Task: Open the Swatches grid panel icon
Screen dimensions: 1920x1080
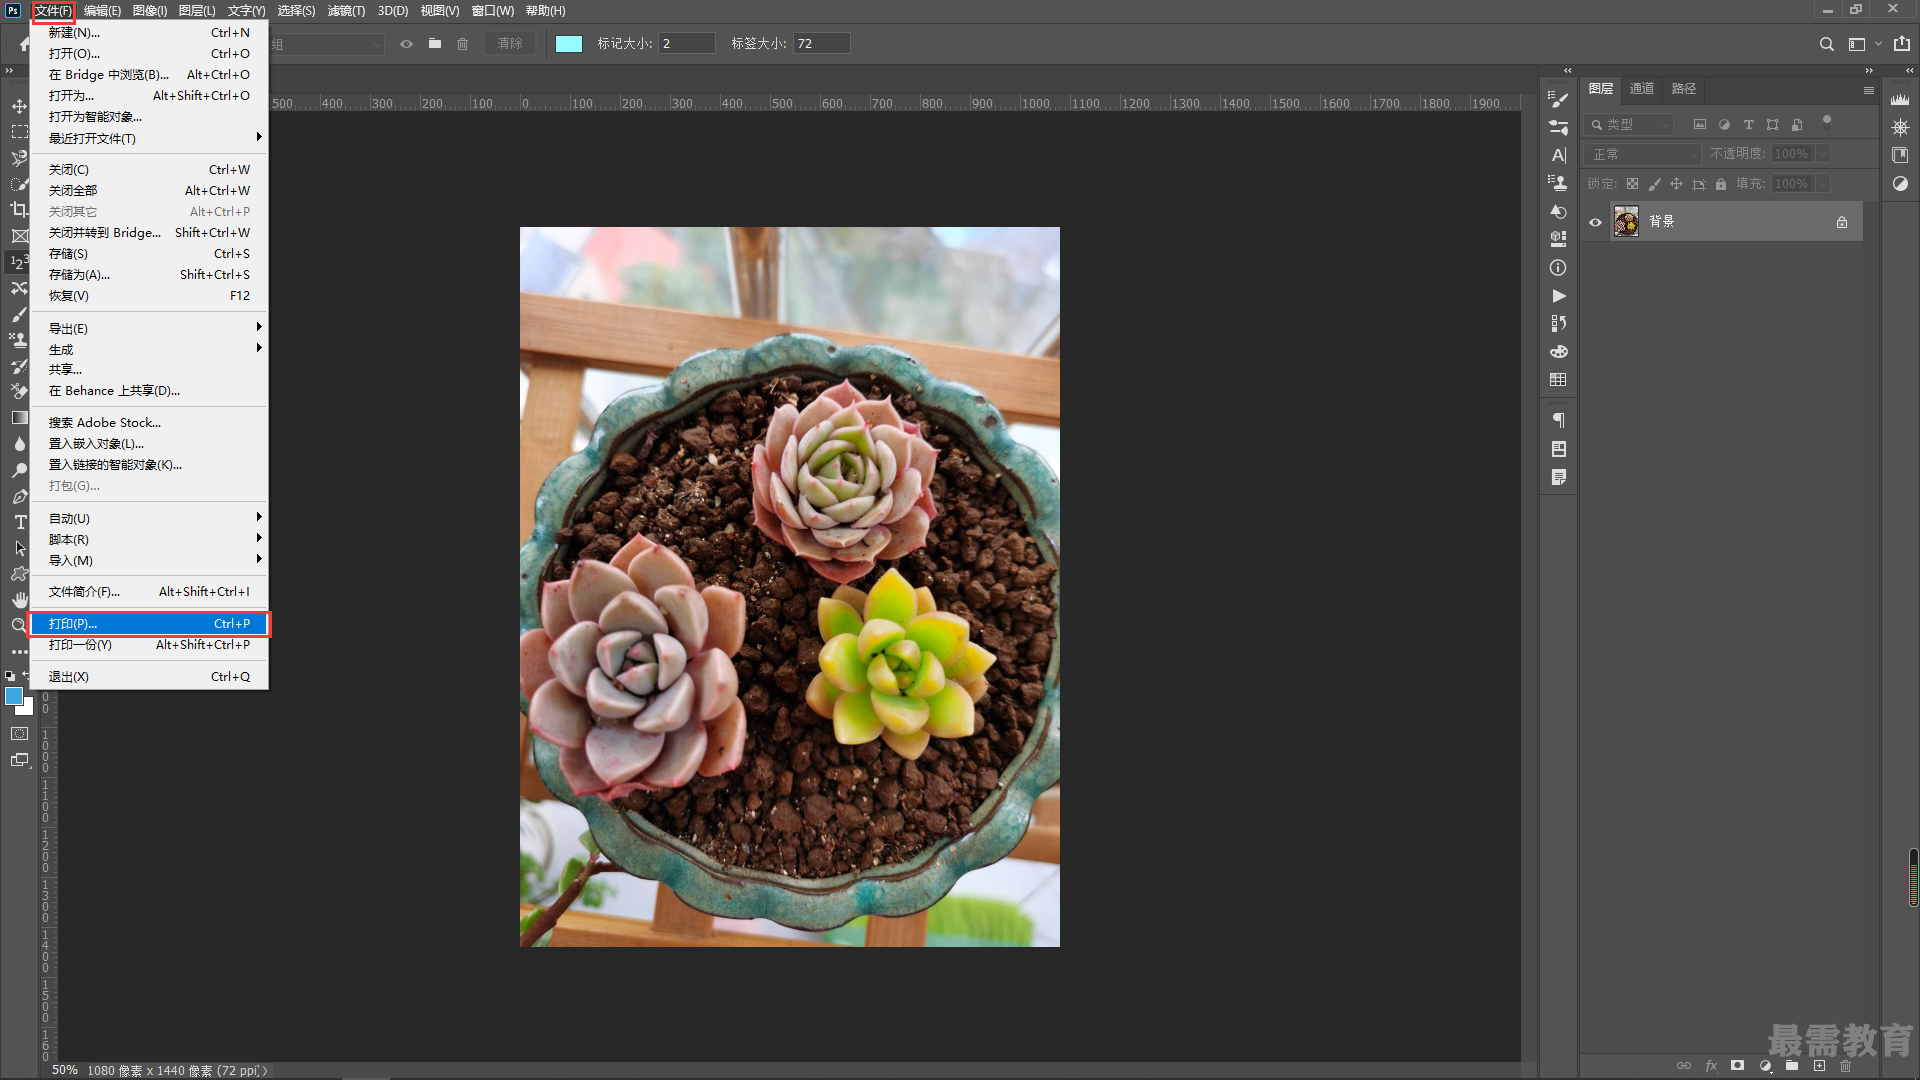Action: point(1558,380)
